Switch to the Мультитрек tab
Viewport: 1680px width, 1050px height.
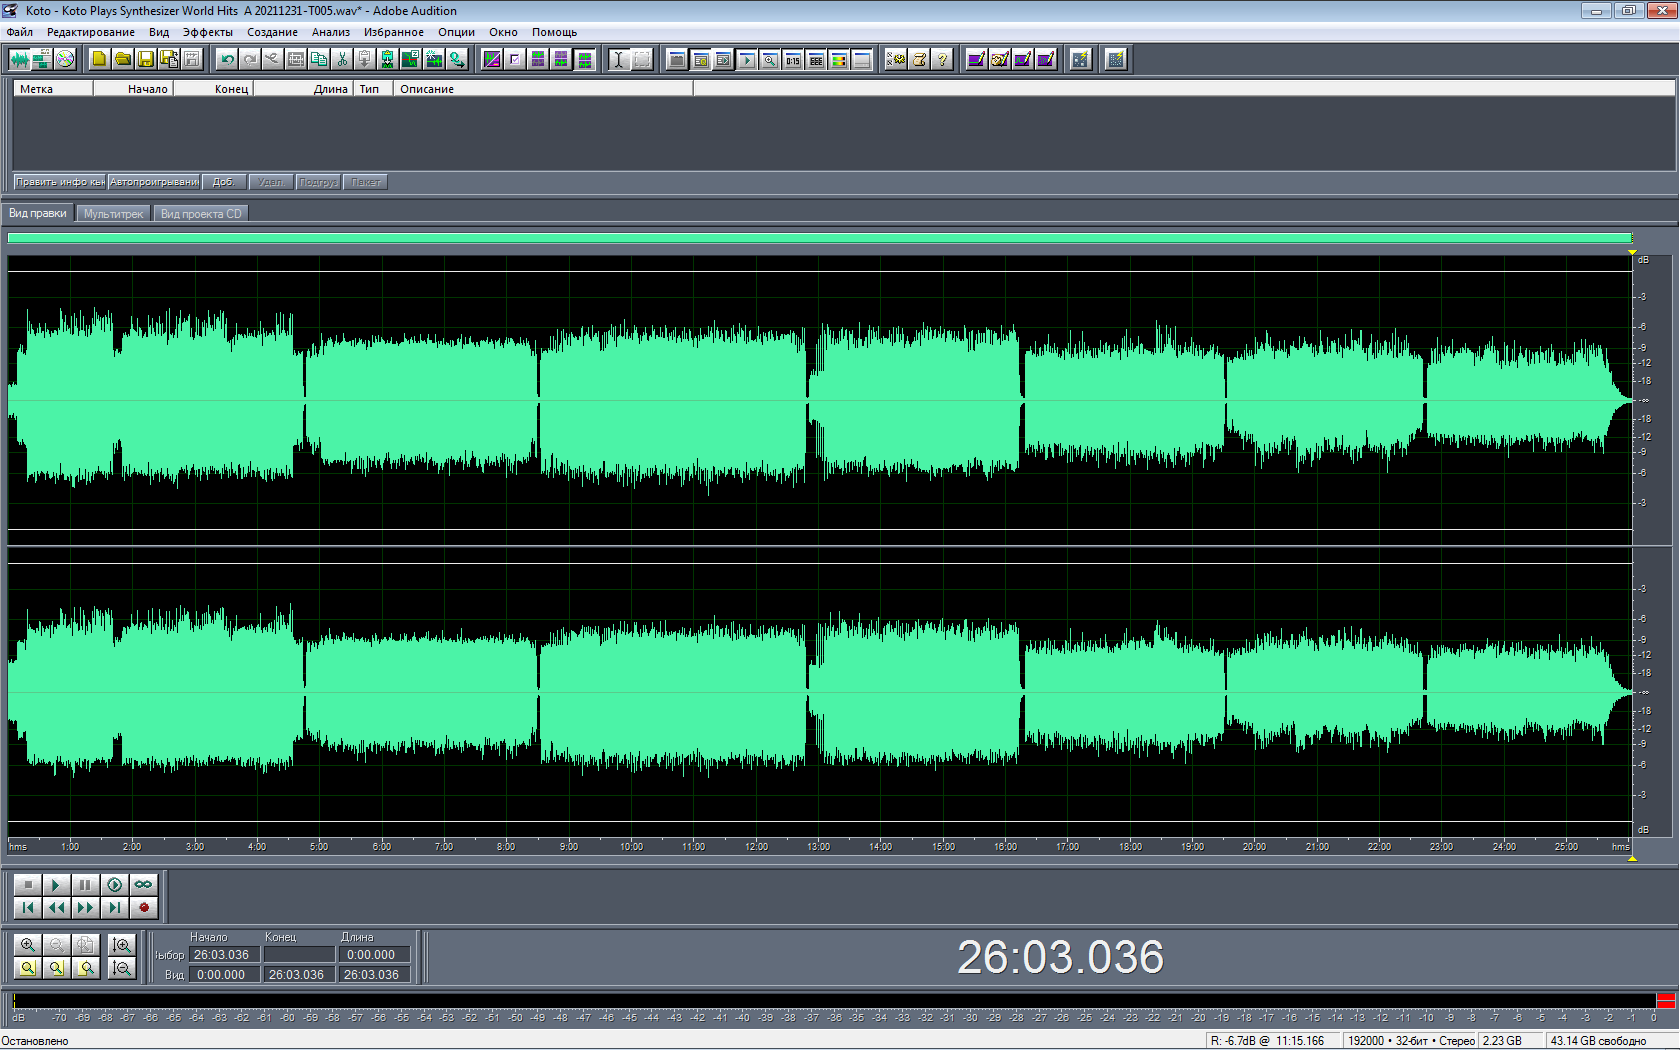113,214
